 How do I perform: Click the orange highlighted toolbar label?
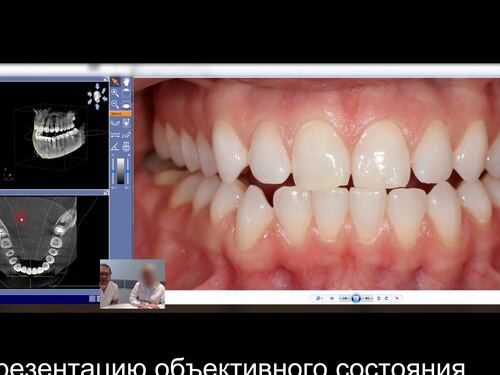(x=120, y=114)
